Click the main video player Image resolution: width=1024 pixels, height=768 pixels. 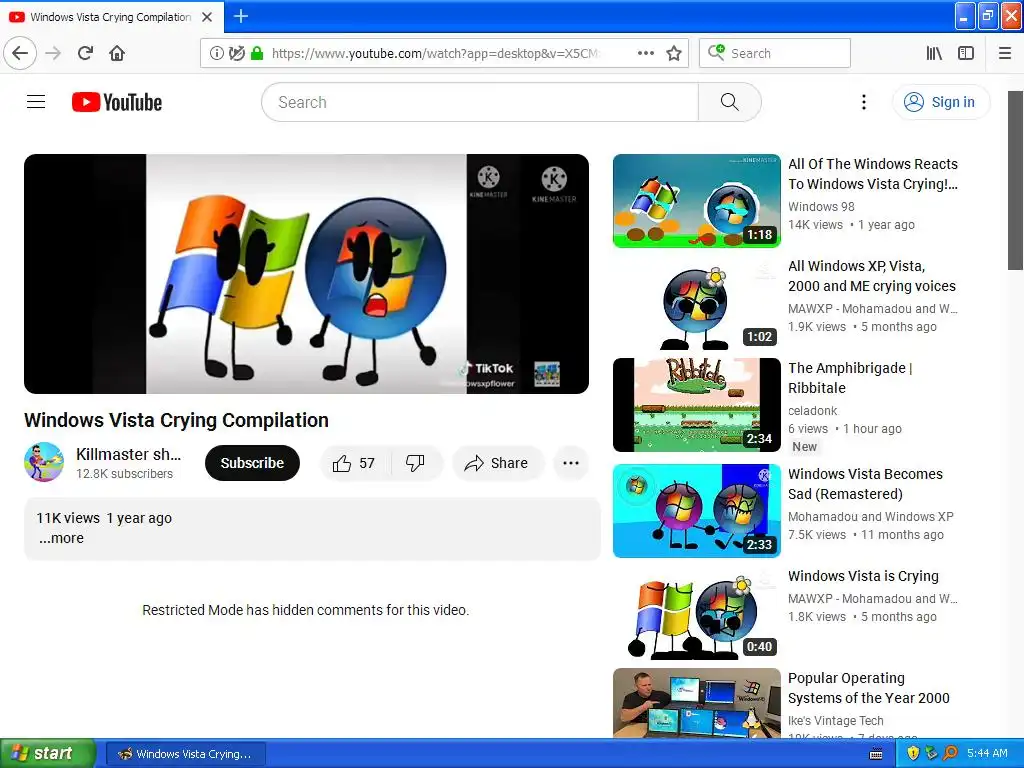(x=306, y=274)
